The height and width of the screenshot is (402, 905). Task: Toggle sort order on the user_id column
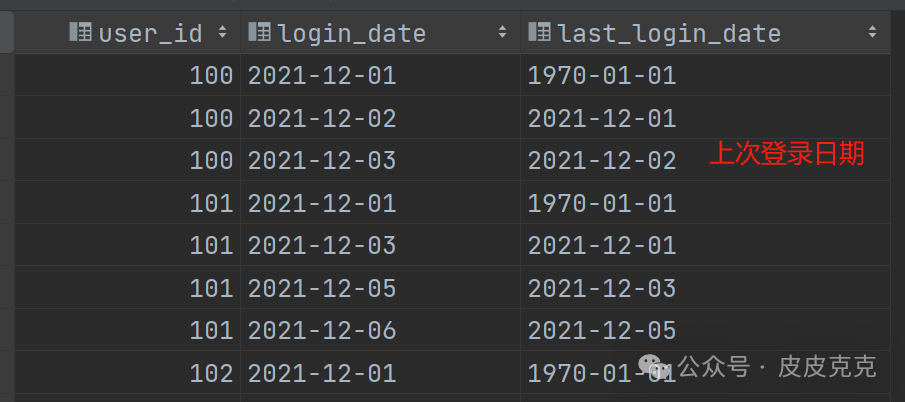point(222,32)
